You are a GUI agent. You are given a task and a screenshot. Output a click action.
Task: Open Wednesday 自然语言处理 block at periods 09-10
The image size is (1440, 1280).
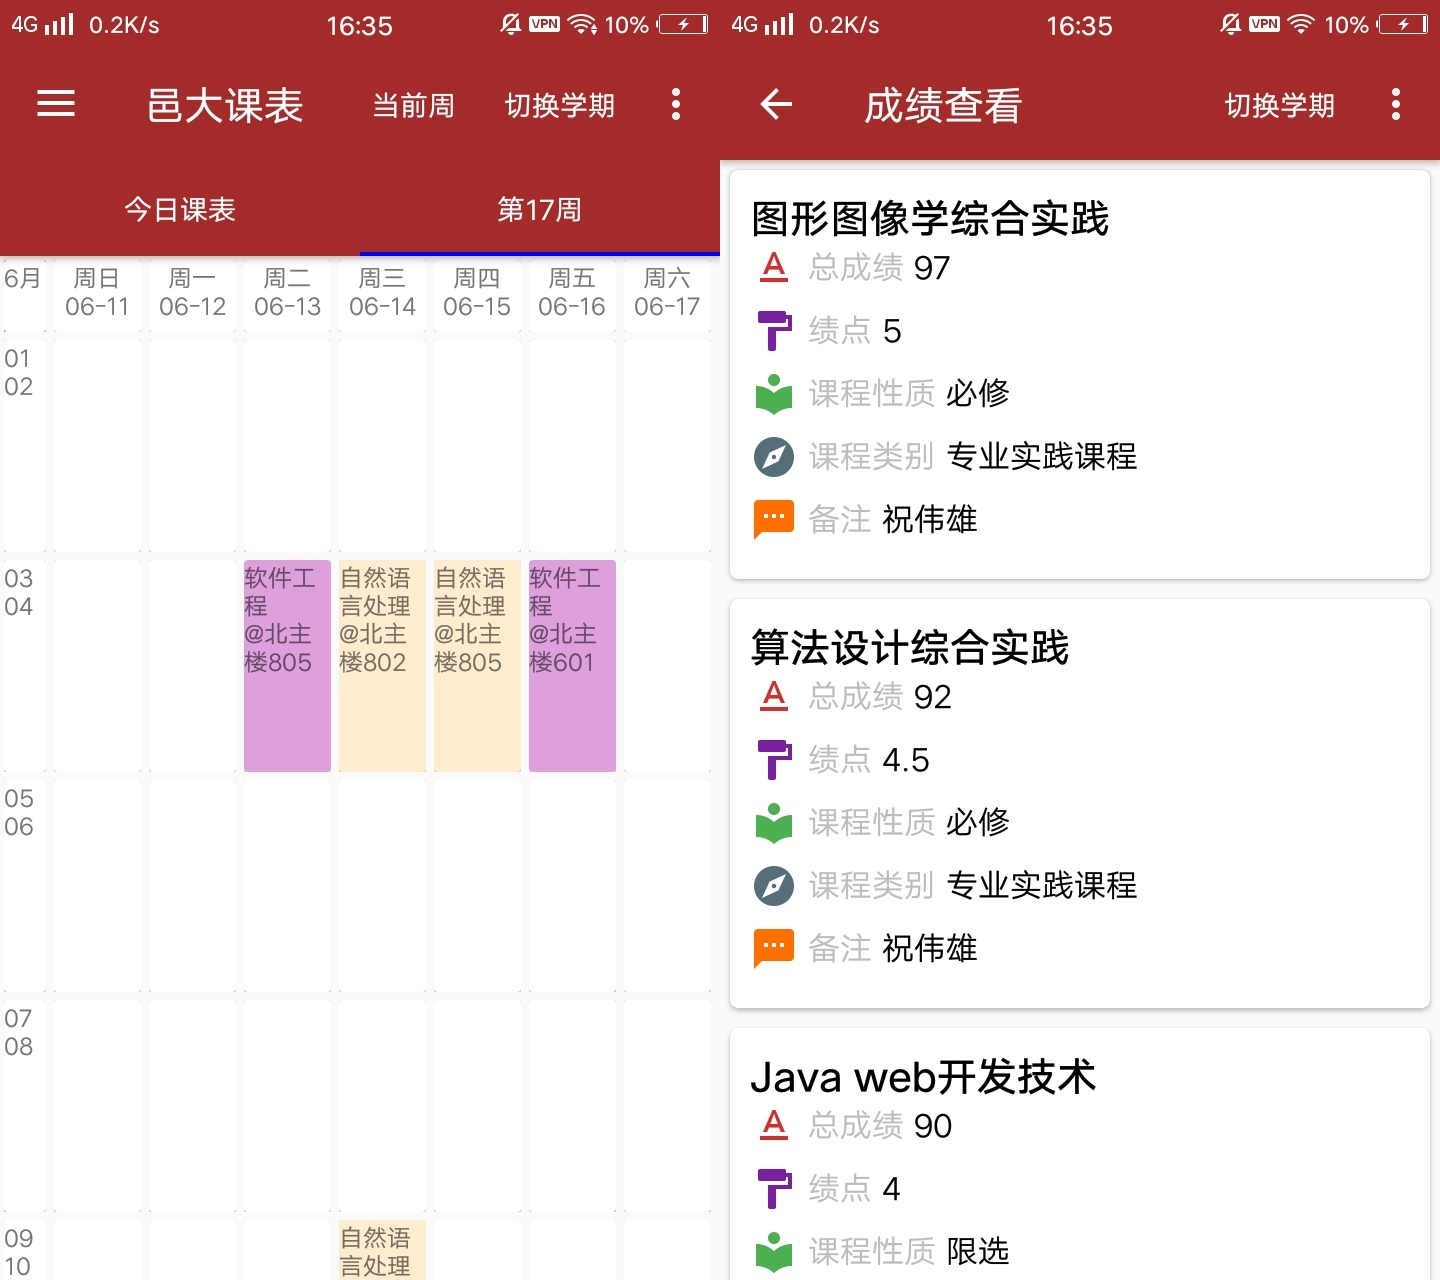point(382,1250)
